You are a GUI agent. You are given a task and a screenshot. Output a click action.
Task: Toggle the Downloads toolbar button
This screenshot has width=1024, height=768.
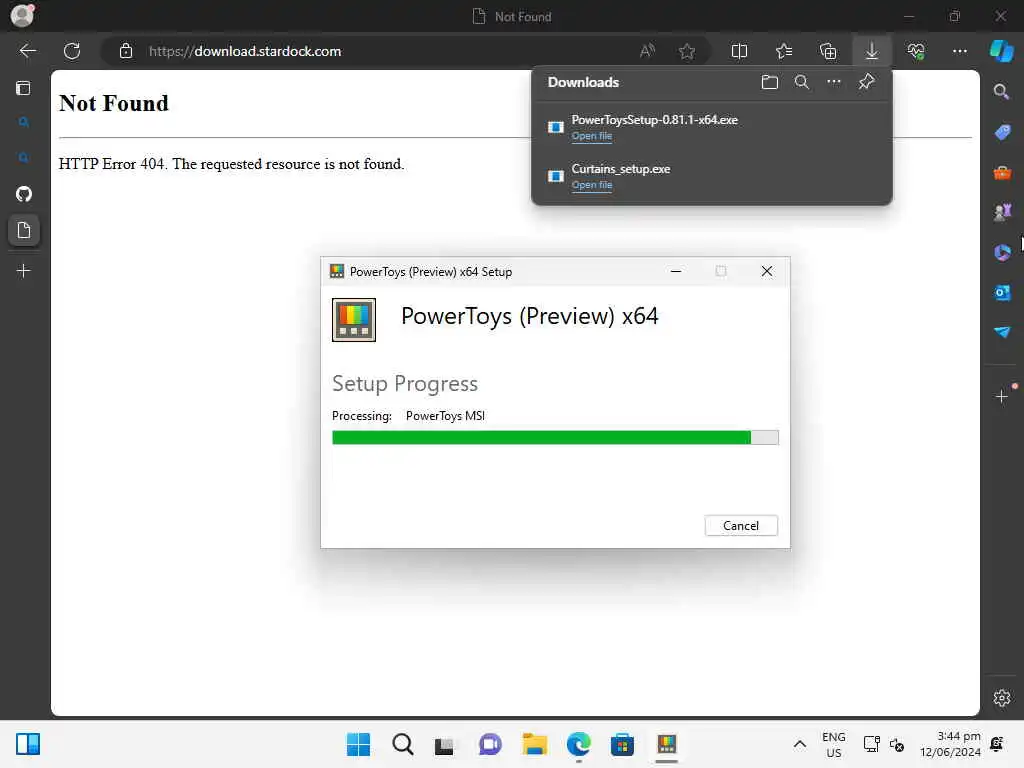[x=872, y=51]
